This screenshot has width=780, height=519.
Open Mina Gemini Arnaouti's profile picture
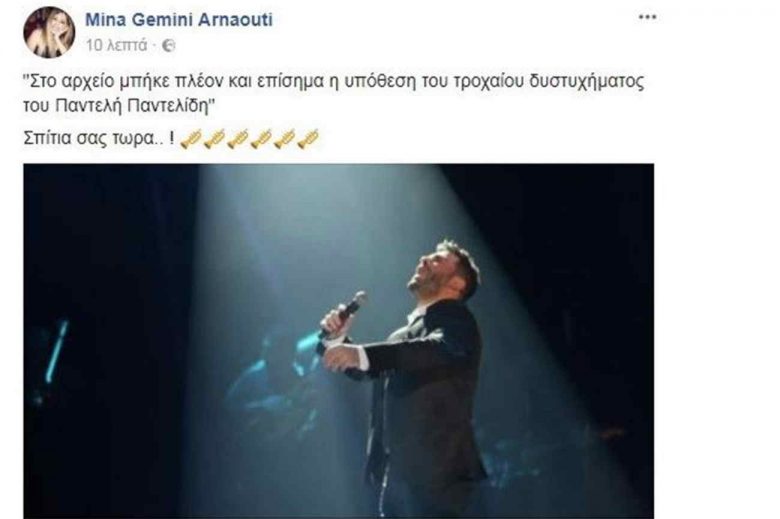coord(49,32)
